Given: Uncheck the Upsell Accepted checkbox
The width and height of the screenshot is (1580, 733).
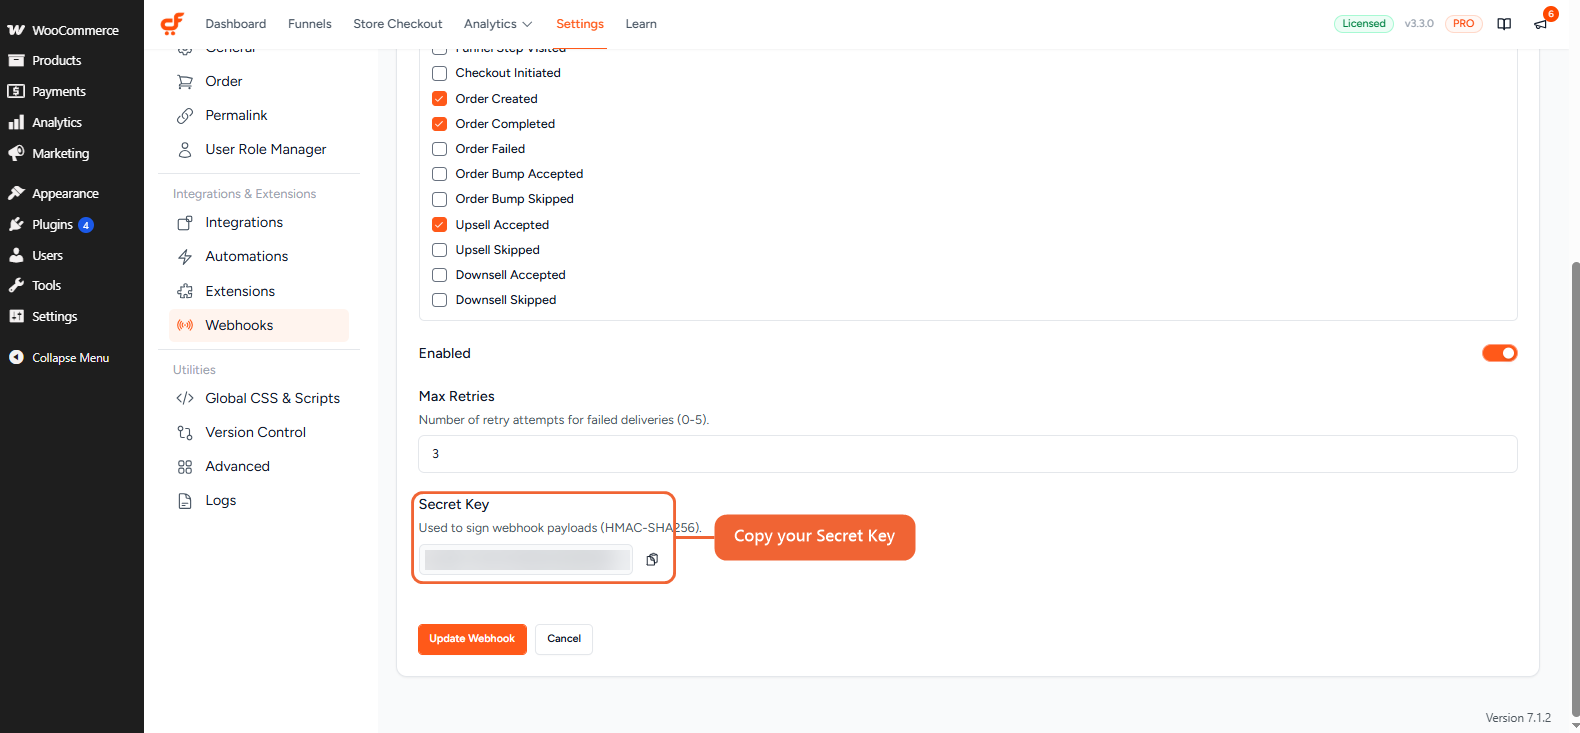Looking at the screenshot, I should pos(439,225).
